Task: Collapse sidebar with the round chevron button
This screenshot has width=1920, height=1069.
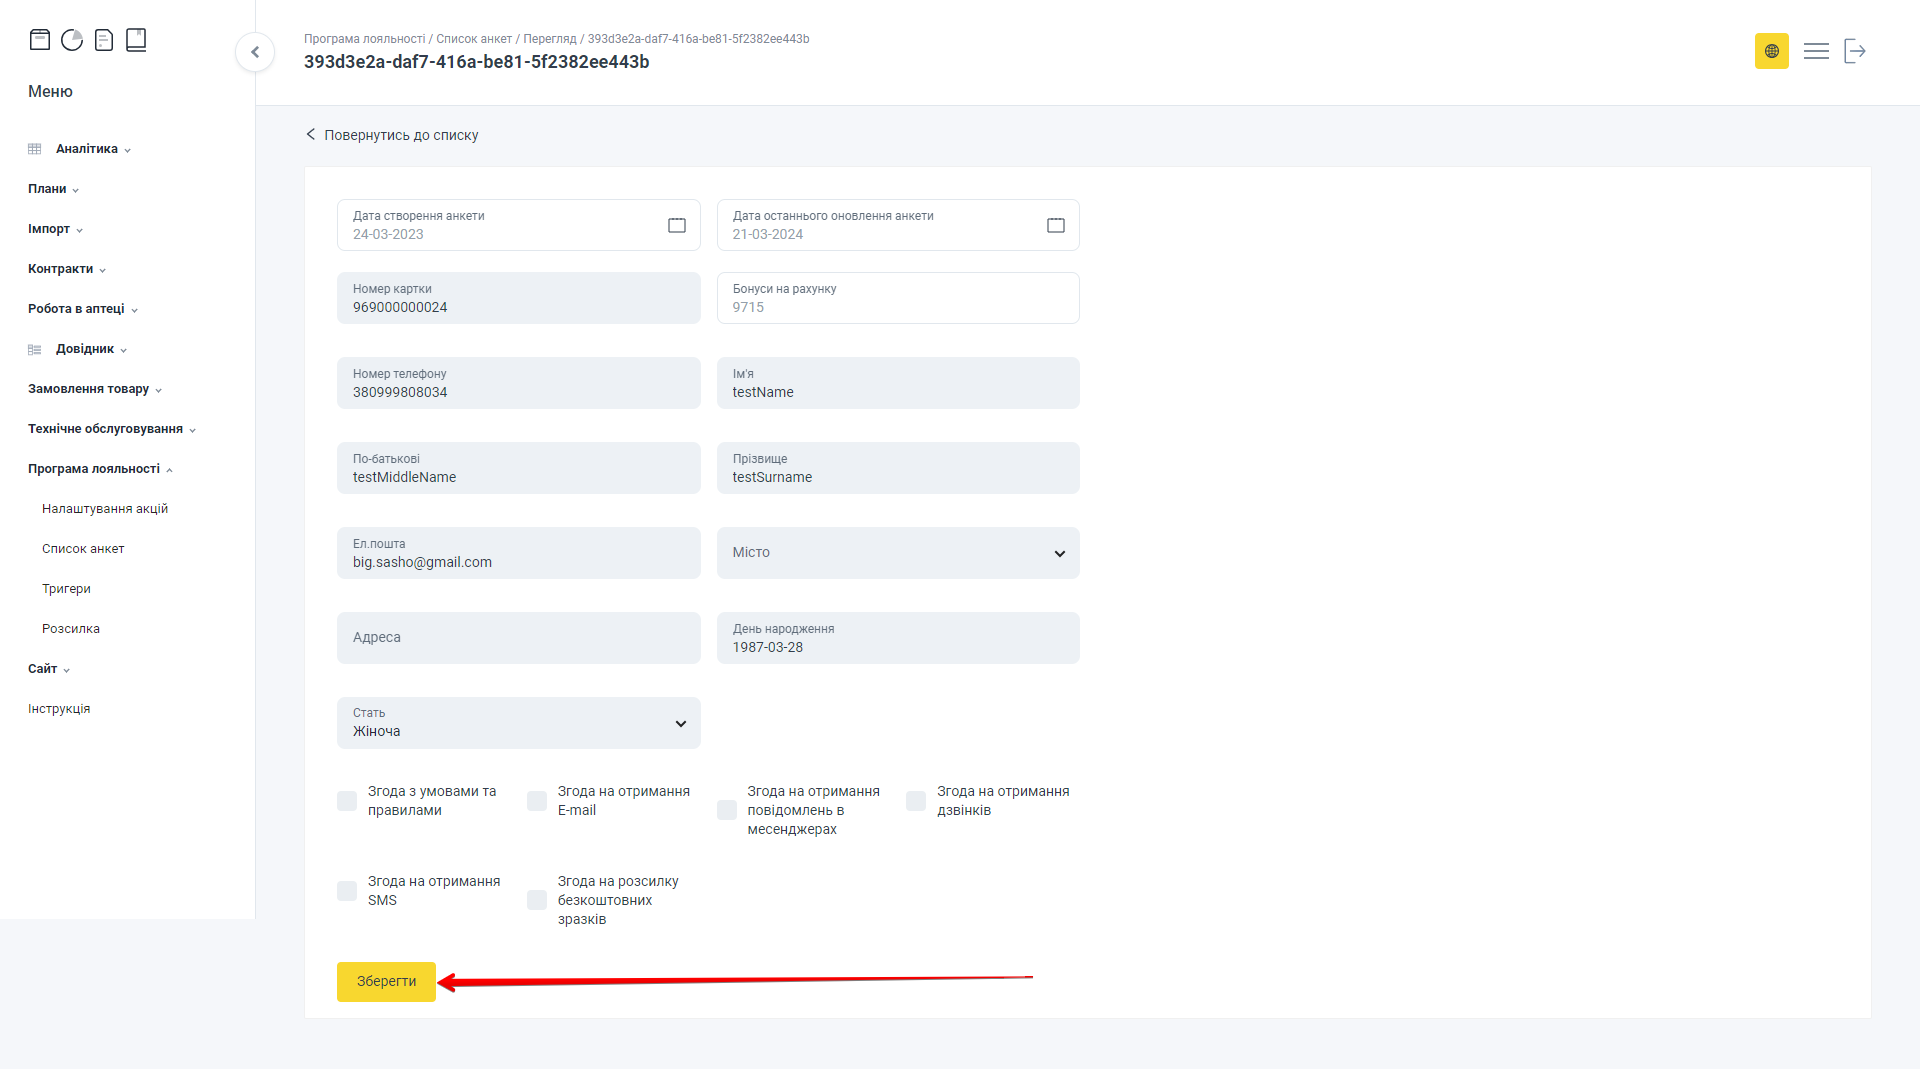Action: [255, 52]
